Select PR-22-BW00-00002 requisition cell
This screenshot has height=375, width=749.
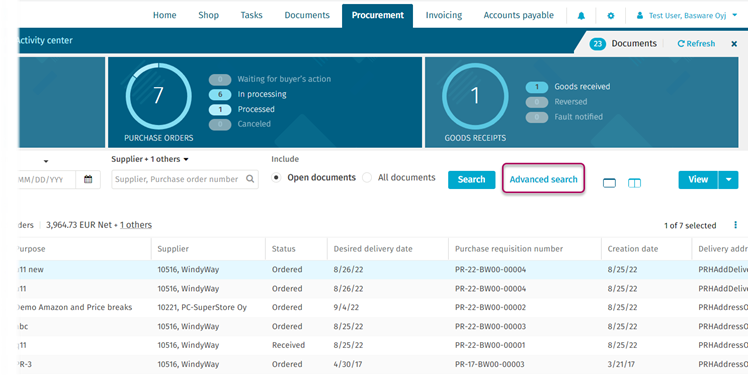coord(490,308)
